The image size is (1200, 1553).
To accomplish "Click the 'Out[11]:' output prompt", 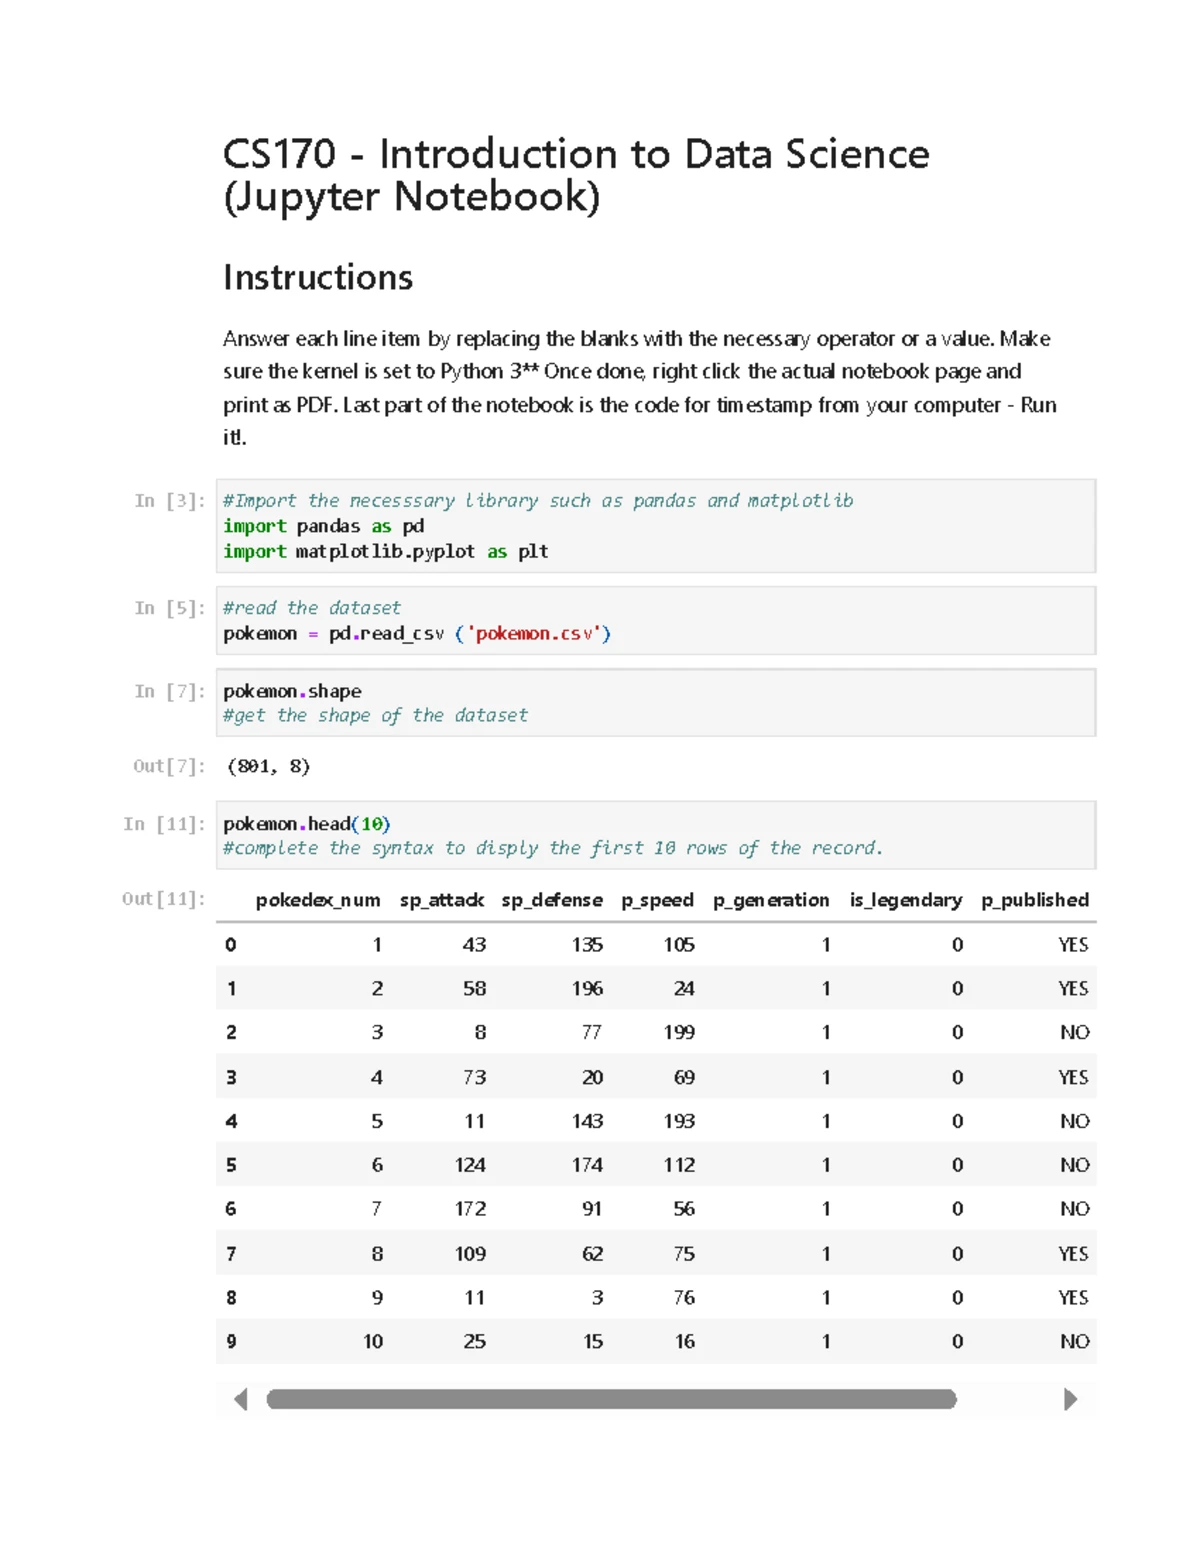I will coord(164,899).
